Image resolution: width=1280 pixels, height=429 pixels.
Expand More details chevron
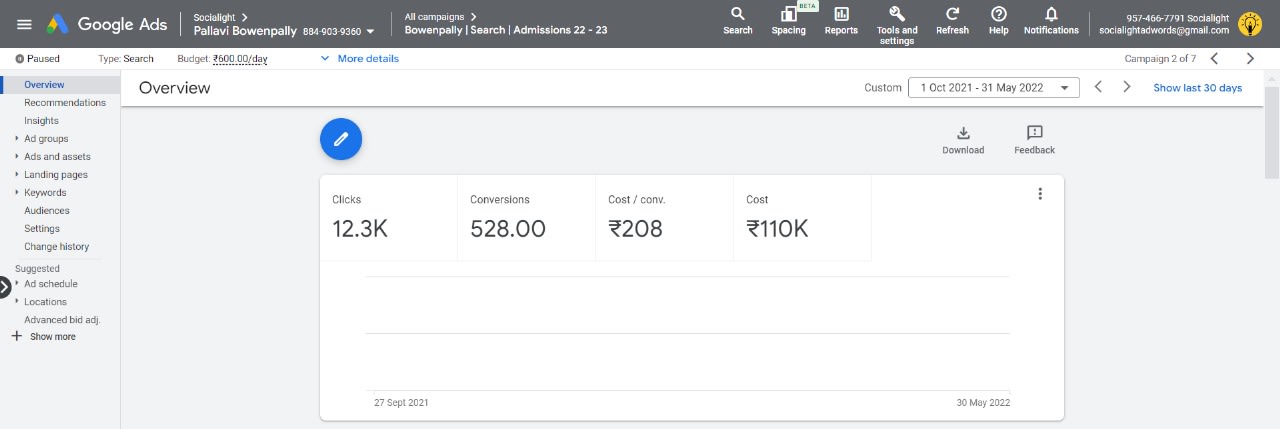point(325,59)
